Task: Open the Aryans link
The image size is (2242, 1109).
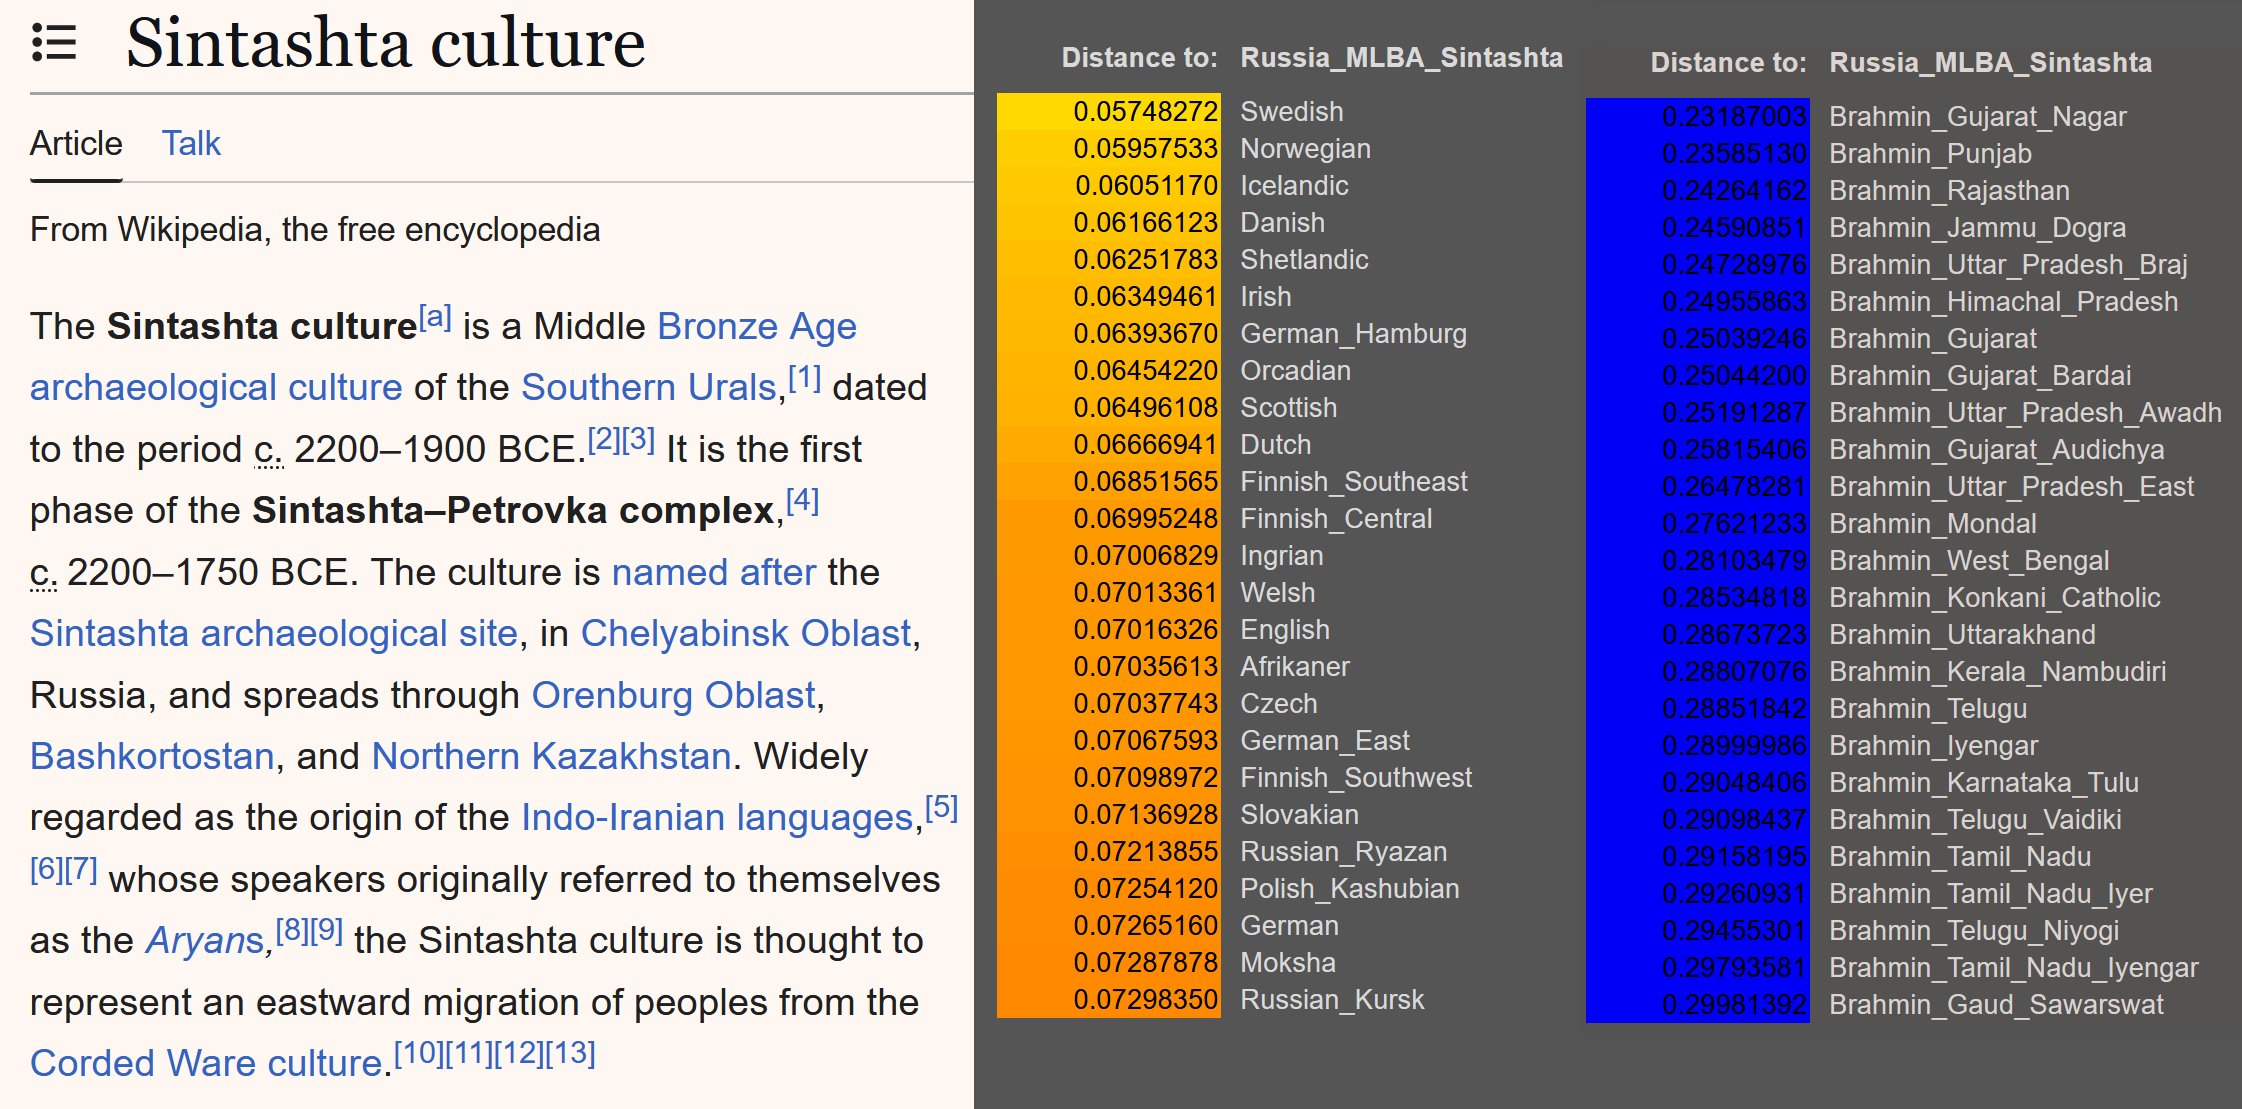Action: tap(205, 941)
